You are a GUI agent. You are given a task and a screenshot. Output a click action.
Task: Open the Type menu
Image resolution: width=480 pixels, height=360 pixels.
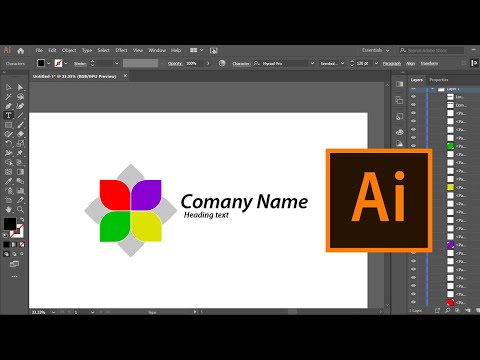87,50
